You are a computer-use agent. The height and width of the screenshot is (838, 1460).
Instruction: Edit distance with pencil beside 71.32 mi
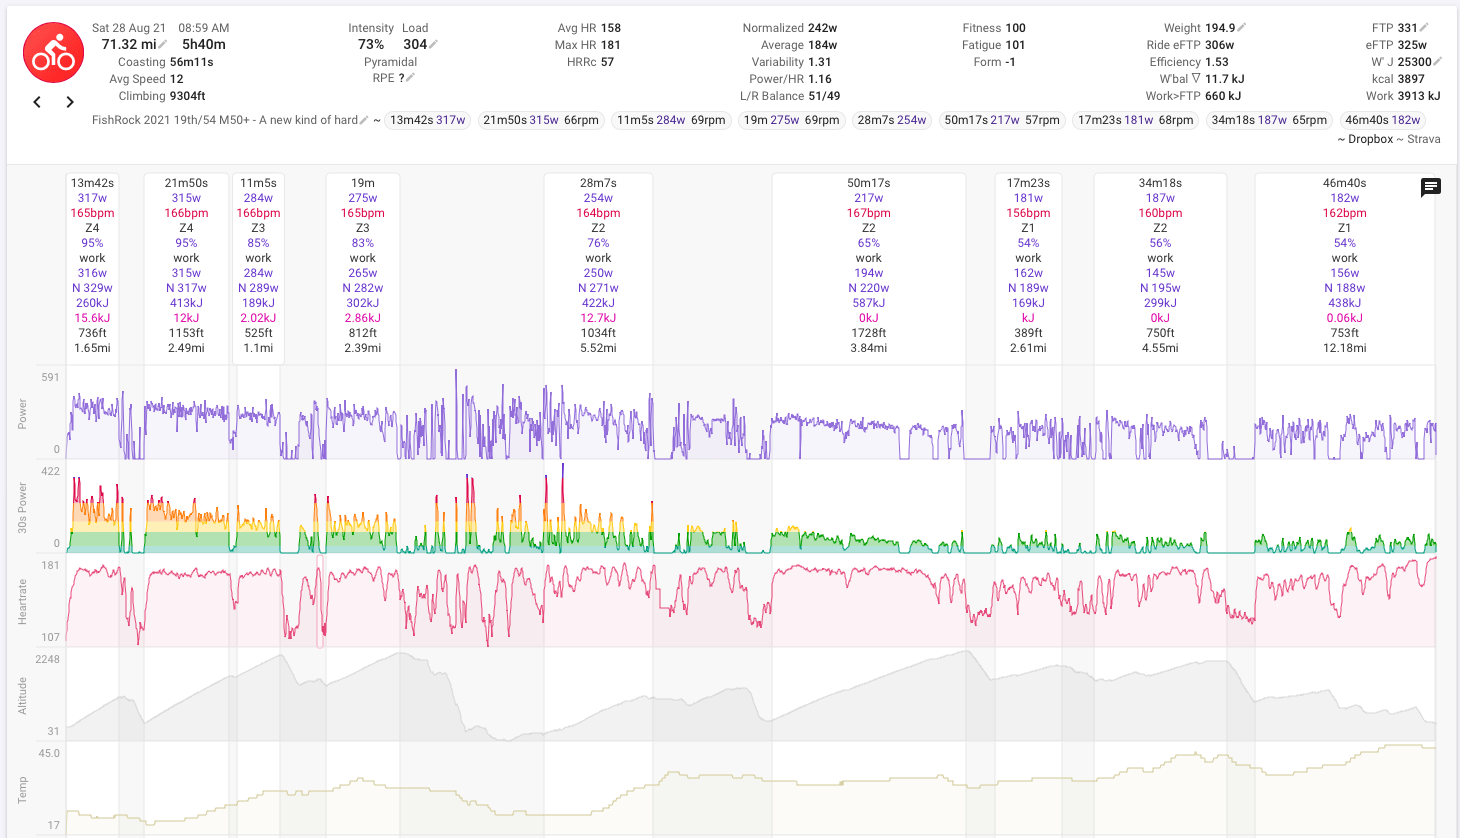[x=163, y=45]
